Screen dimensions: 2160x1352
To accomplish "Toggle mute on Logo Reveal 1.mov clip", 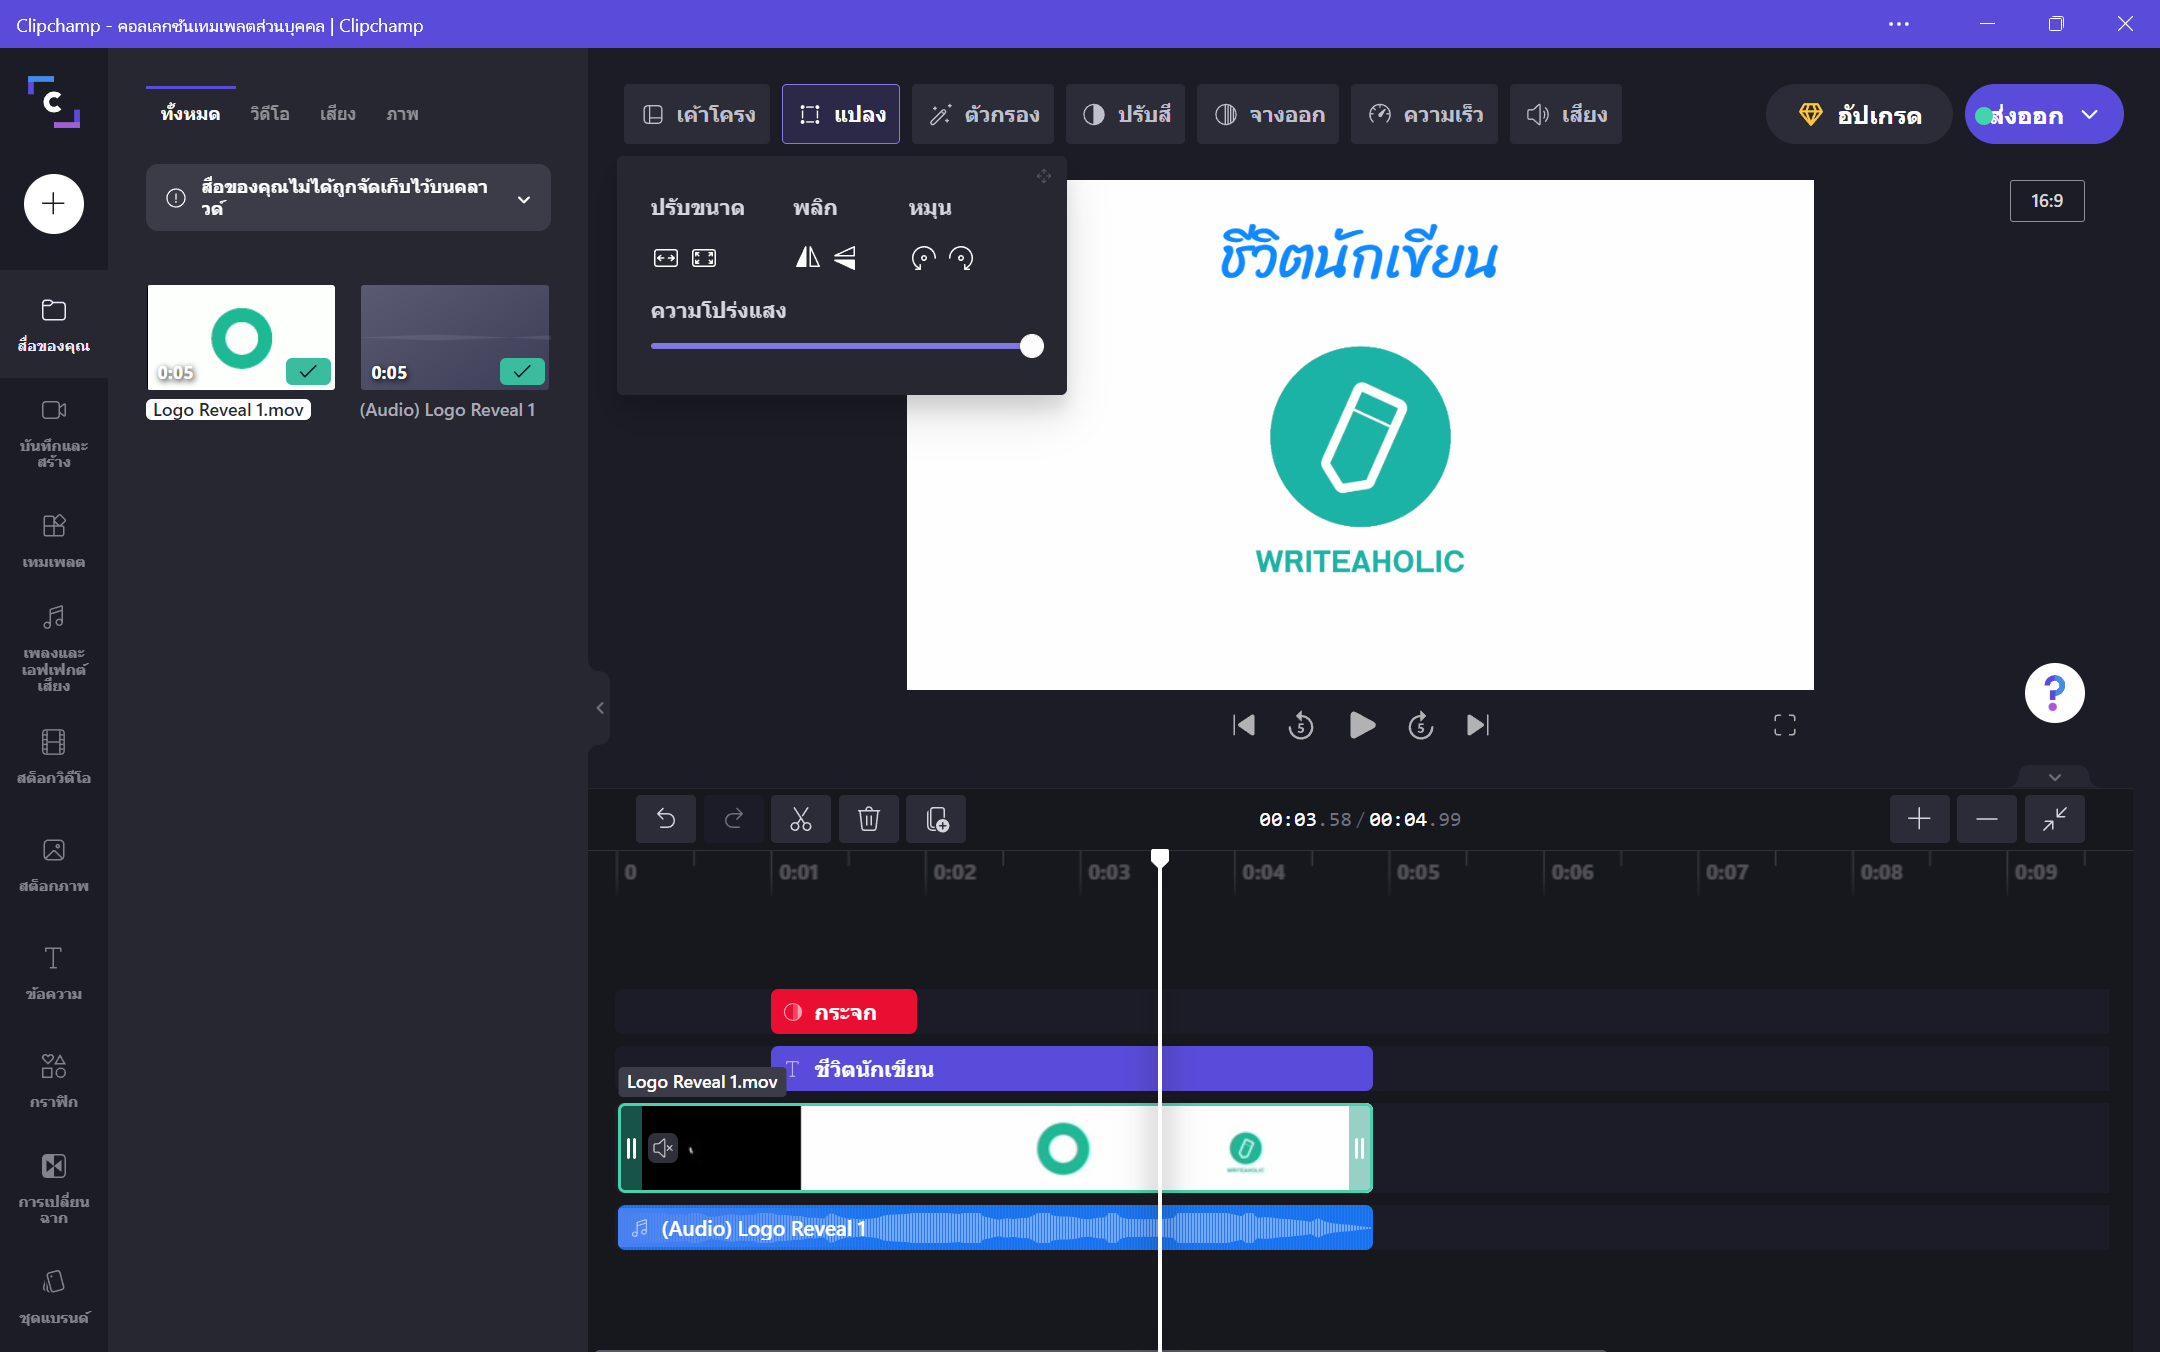I will point(663,1148).
